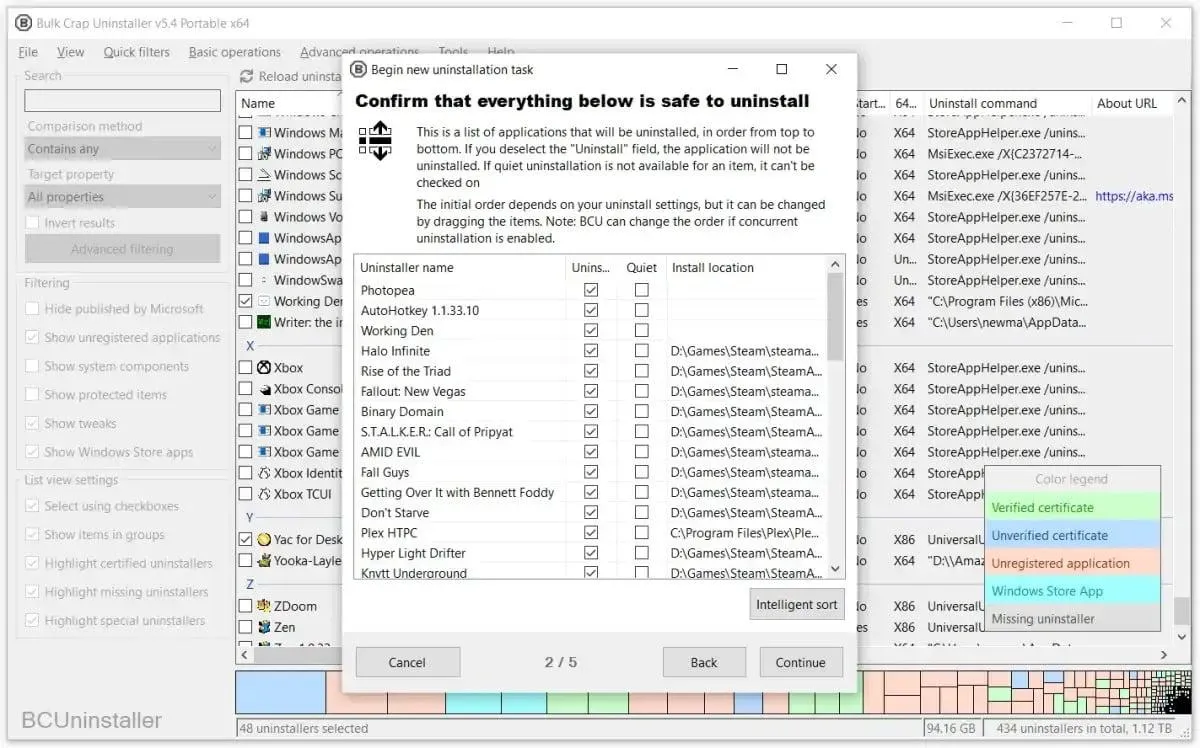Click the Xbox TCUI row icon
1200x748 pixels.
[264, 494]
